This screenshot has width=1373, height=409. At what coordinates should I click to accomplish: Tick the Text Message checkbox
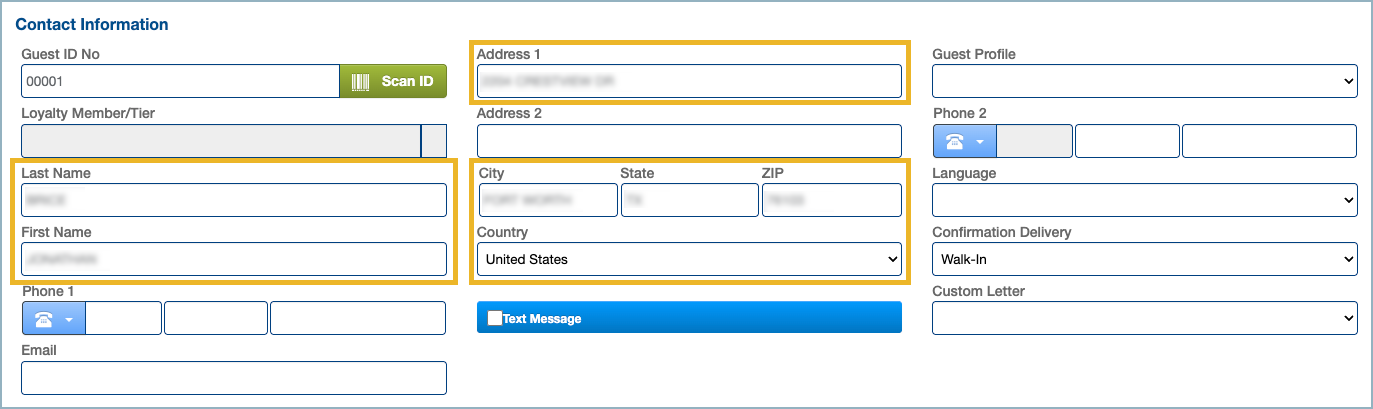coord(494,318)
